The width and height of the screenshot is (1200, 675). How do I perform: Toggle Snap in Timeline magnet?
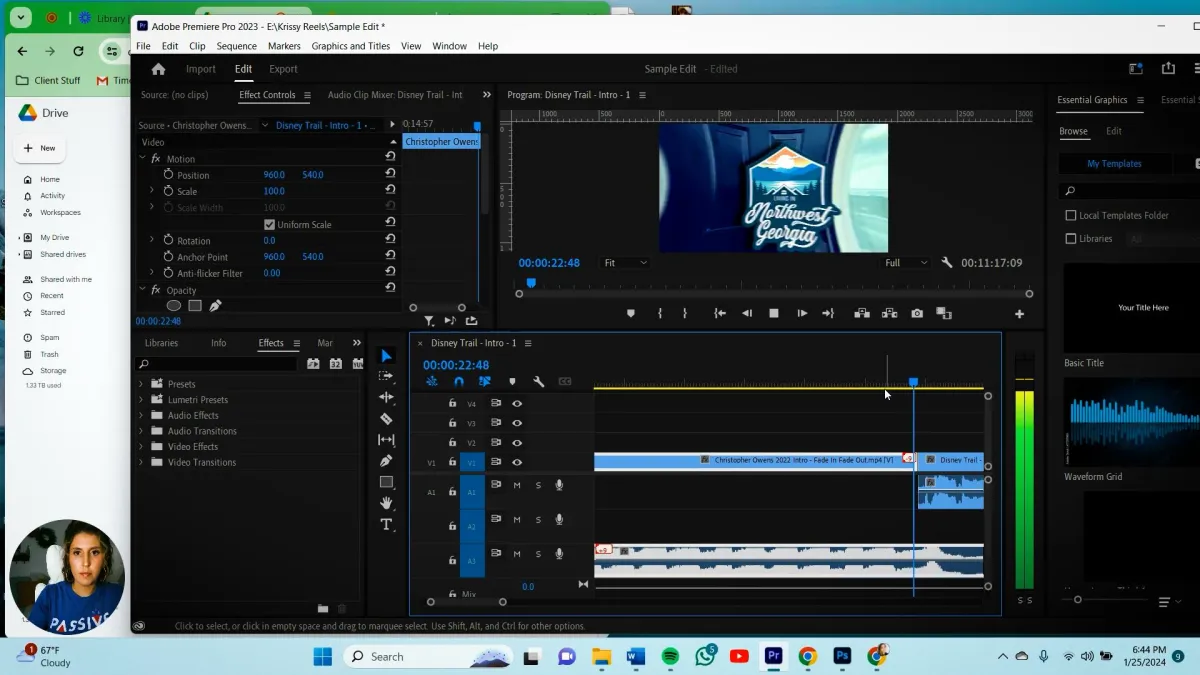(x=459, y=381)
